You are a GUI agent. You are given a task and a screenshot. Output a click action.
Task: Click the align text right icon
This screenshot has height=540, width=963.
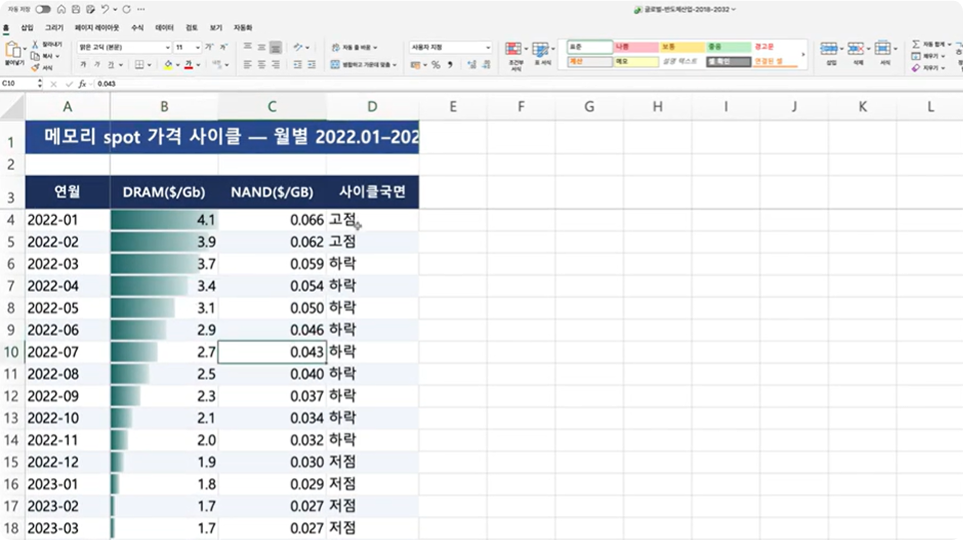pos(276,65)
